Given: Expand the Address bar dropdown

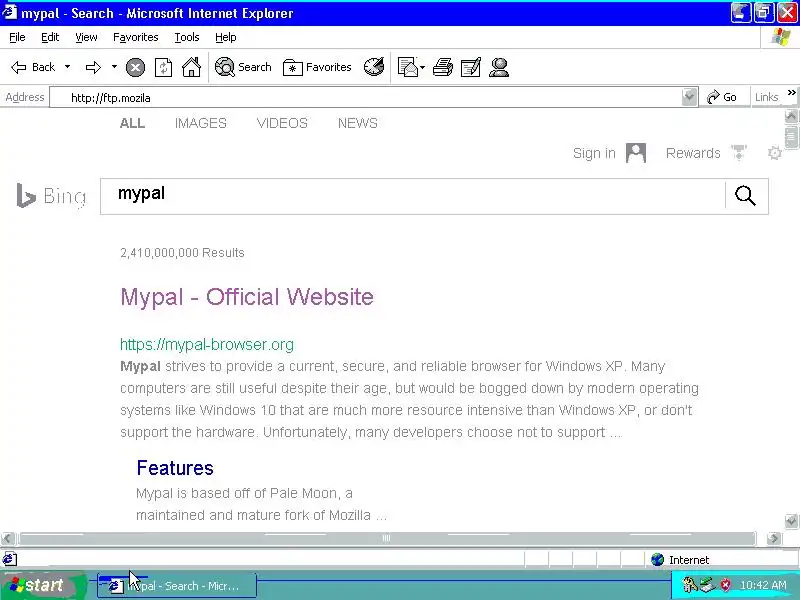Looking at the screenshot, I should click(689, 97).
